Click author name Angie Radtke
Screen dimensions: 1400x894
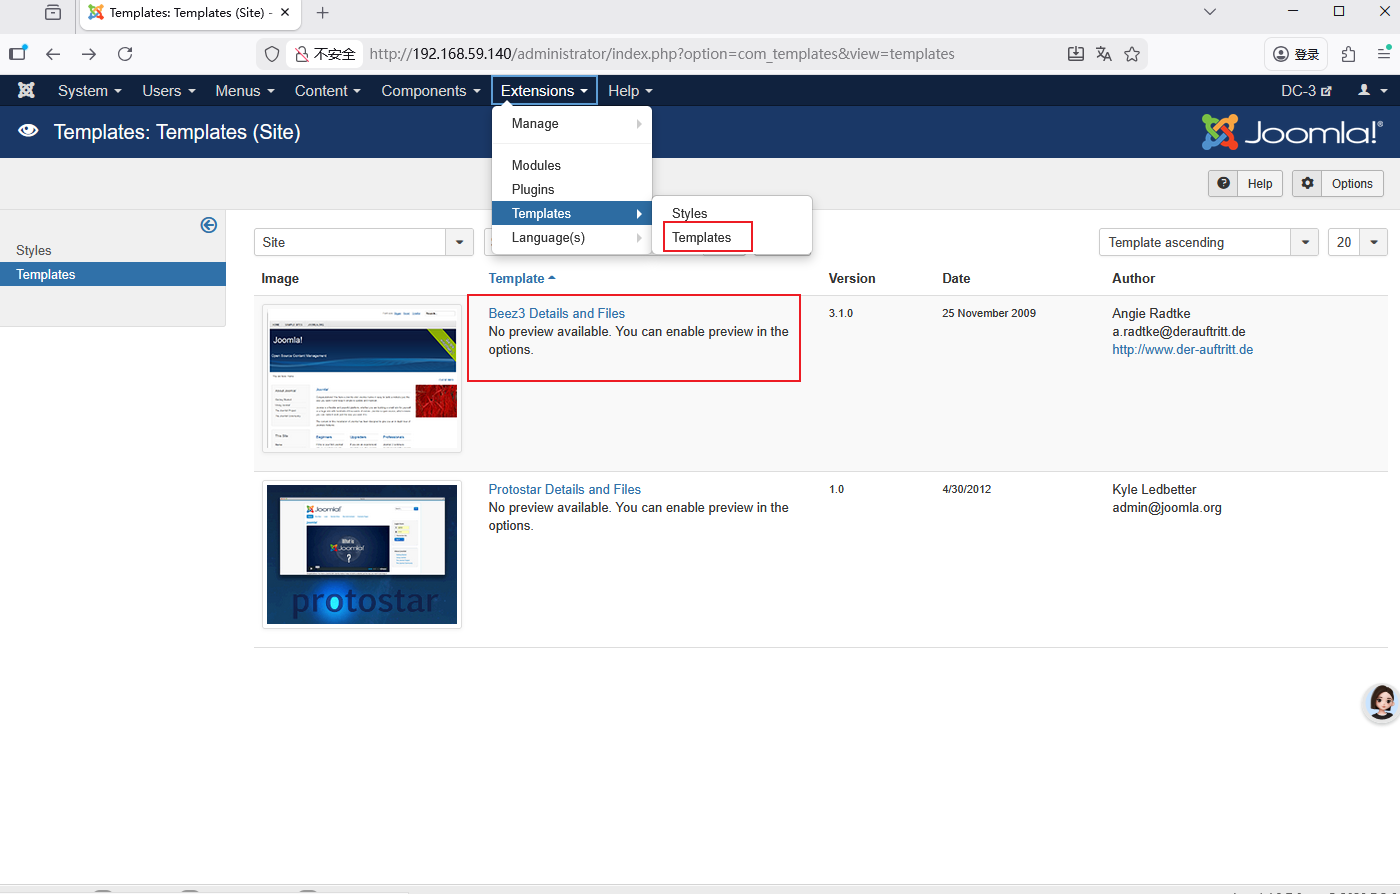pos(1152,314)
